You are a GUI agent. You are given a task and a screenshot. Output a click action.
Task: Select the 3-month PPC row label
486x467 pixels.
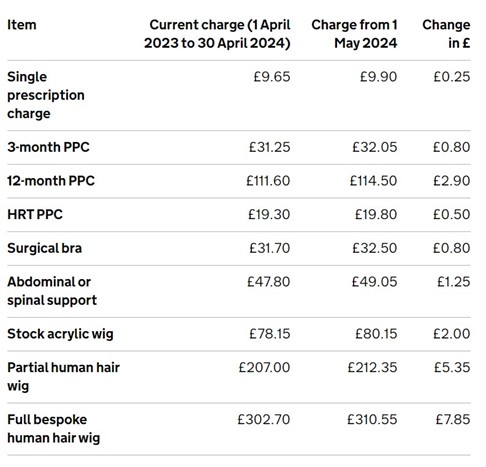48,147
